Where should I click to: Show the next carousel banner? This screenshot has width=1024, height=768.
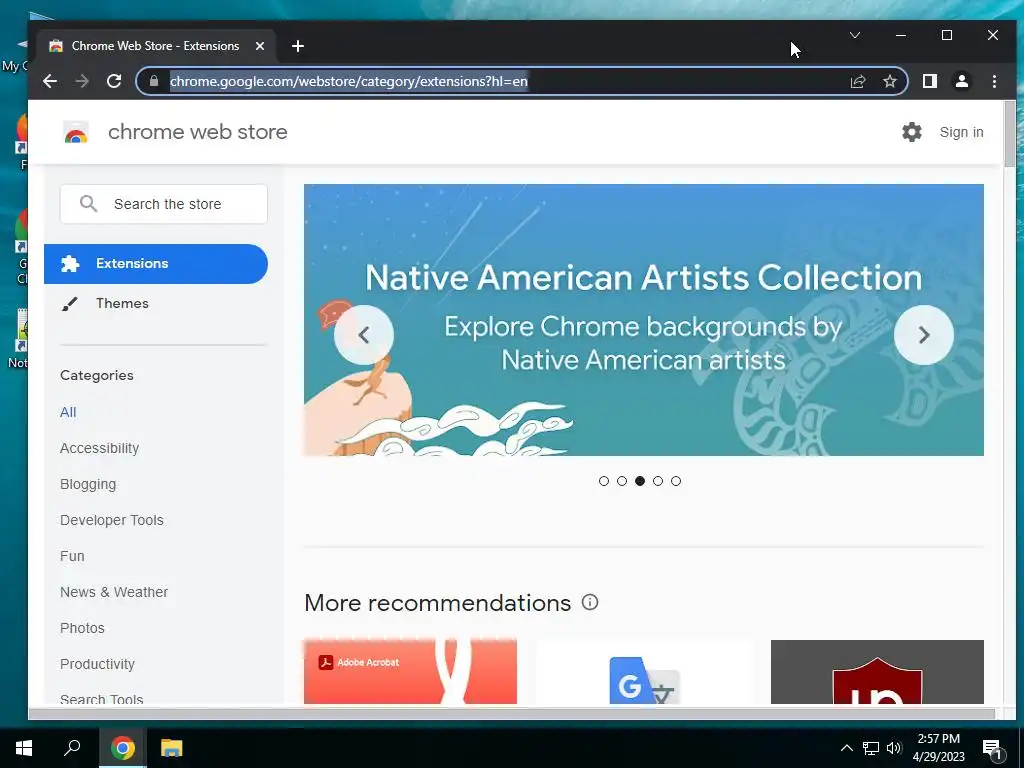[x=923, y=335]
